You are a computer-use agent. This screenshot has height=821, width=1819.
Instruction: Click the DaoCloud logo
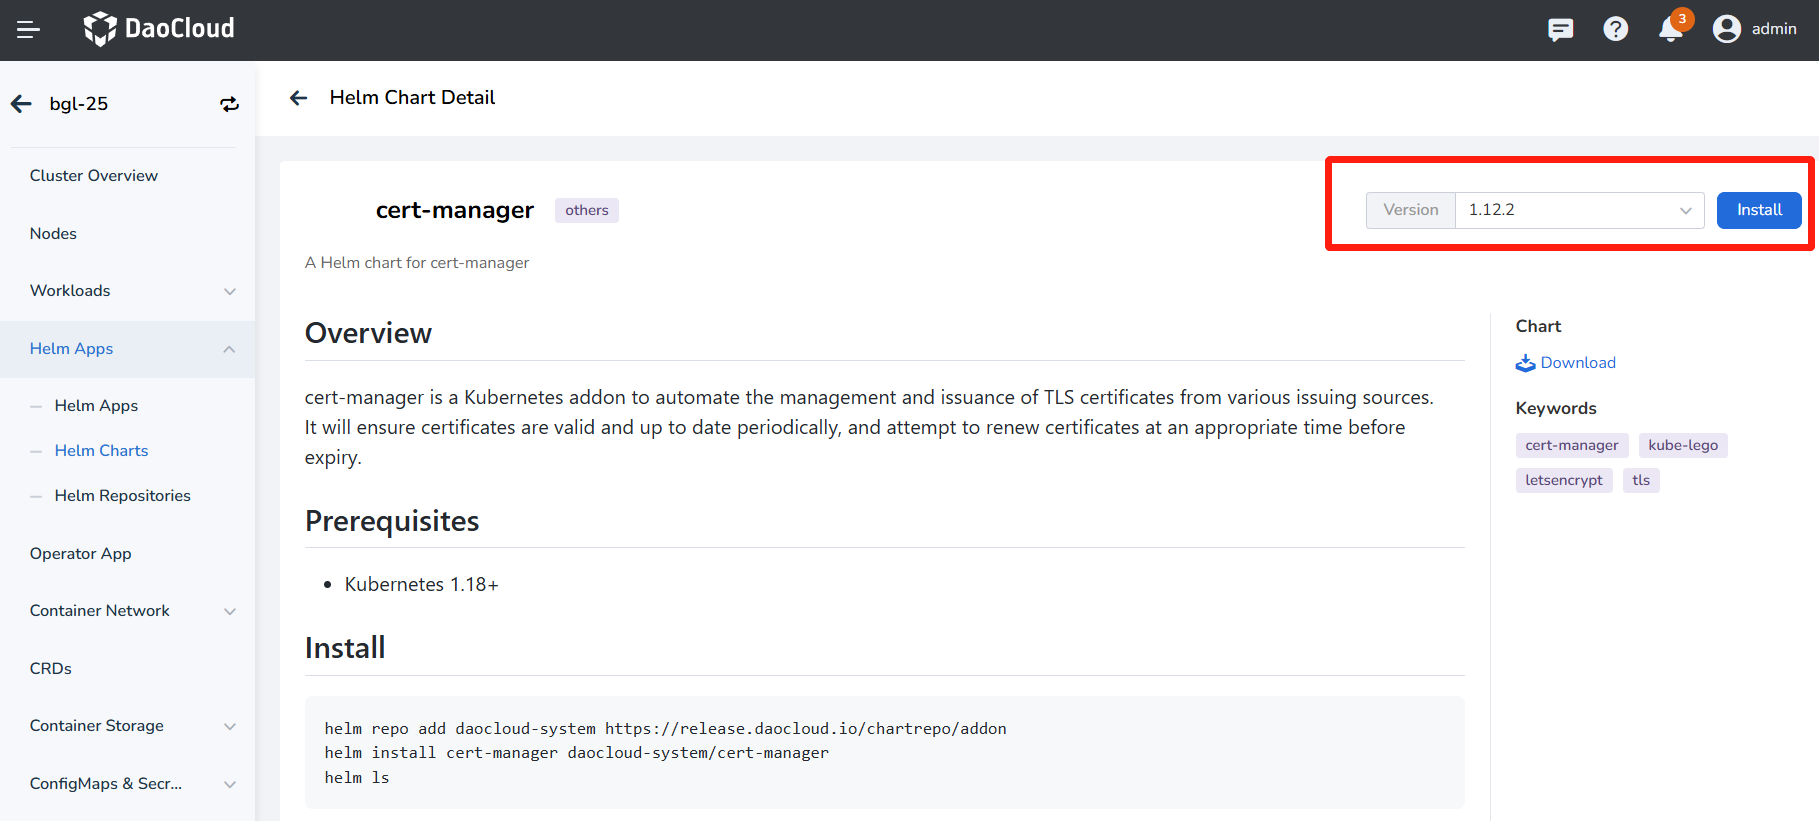pyautogui.click(x=159, y=29)
